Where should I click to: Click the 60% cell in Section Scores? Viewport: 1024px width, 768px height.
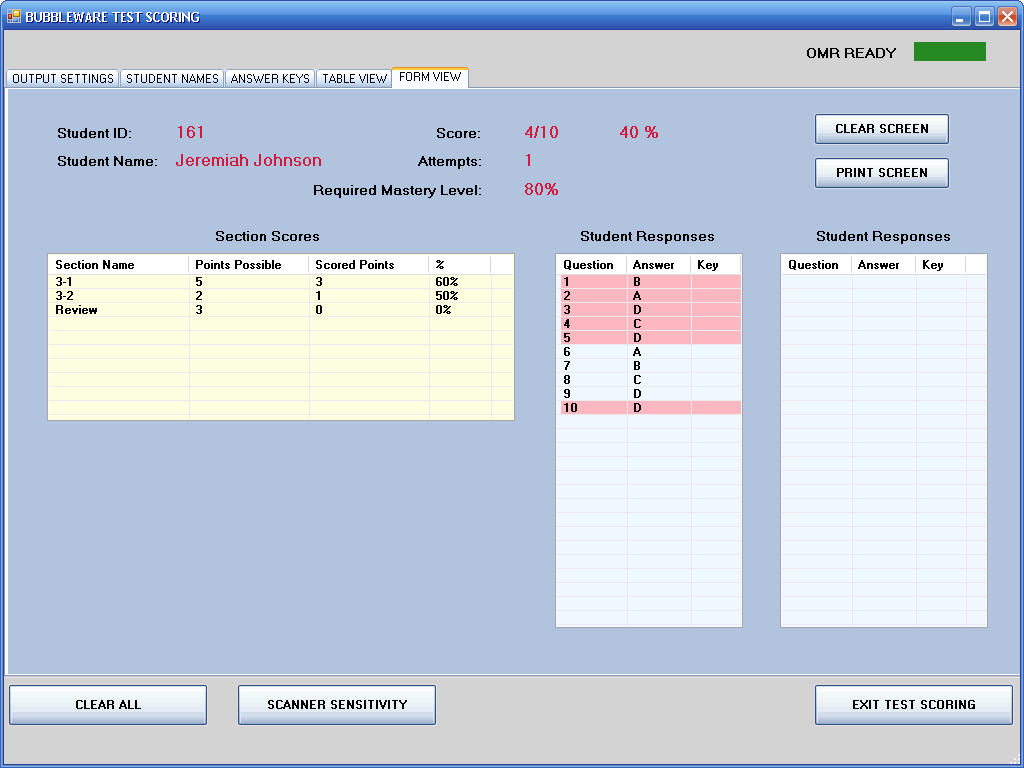[x=447, y=281]
